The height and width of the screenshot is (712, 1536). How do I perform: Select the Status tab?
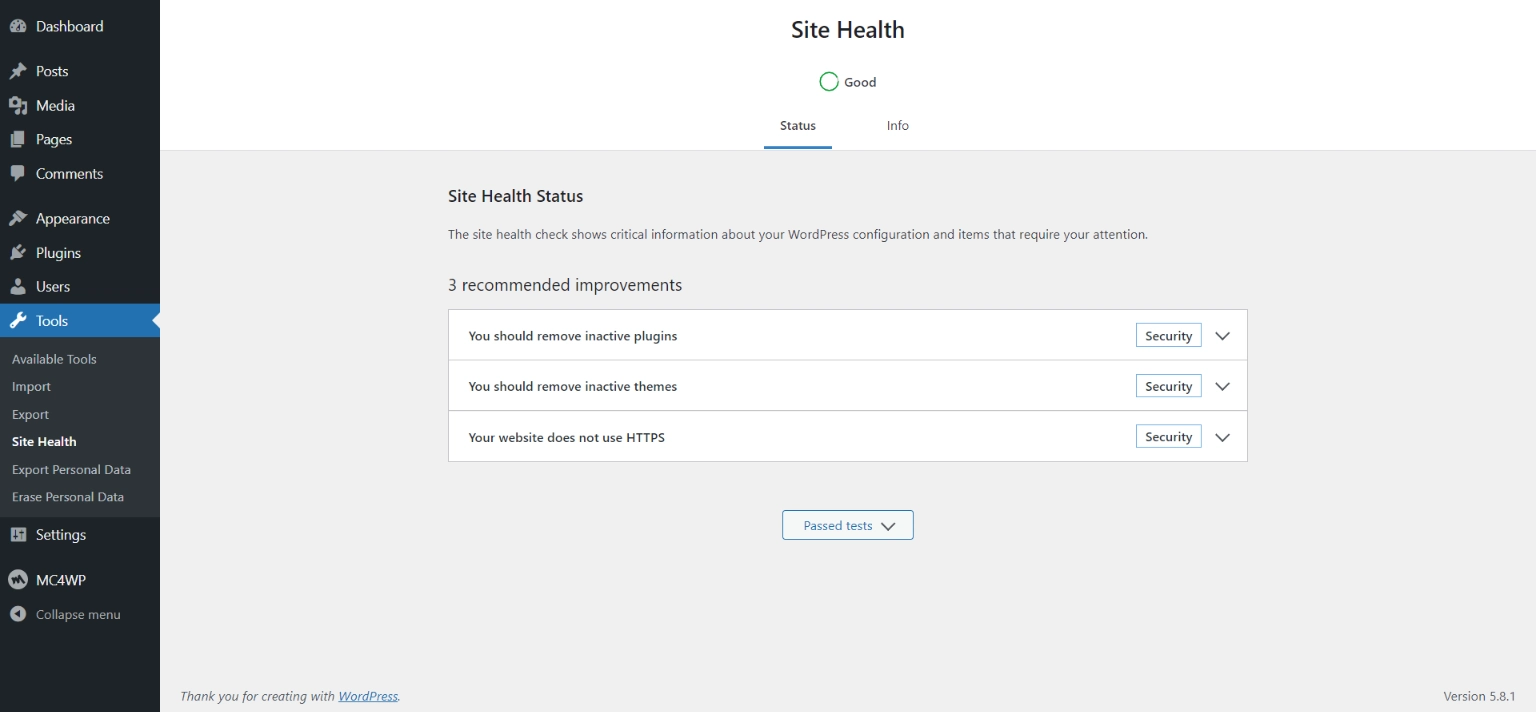(x=798, y=126)
